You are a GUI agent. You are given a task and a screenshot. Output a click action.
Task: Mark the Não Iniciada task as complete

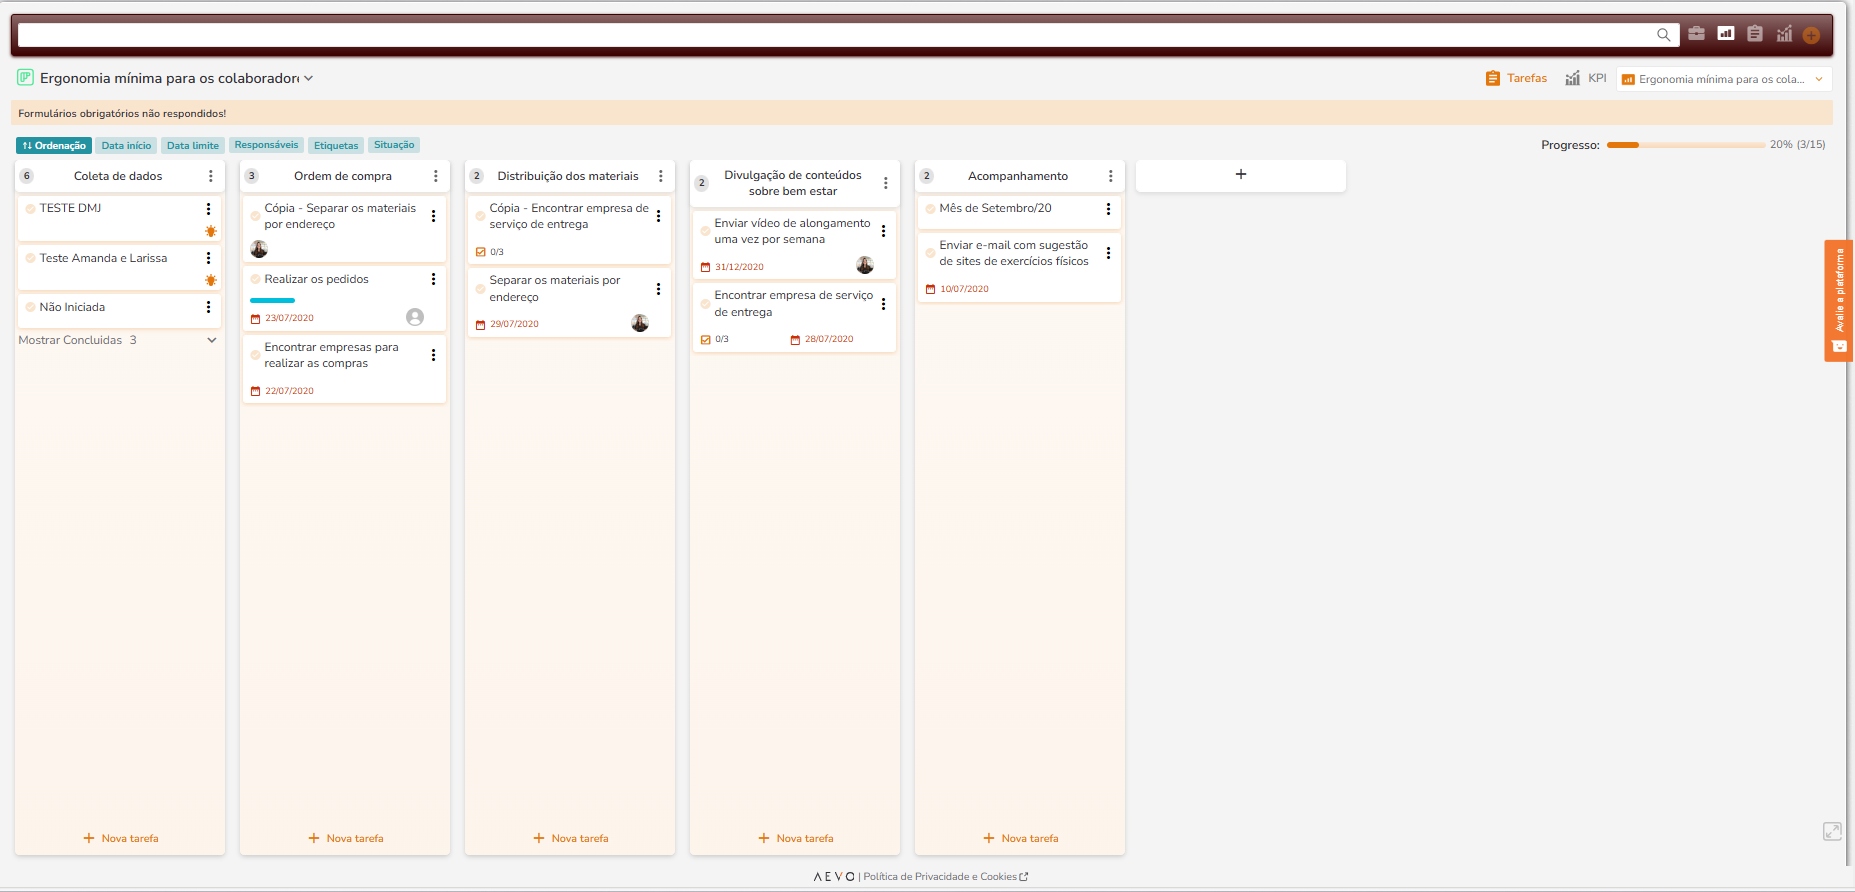coord(30,307)
